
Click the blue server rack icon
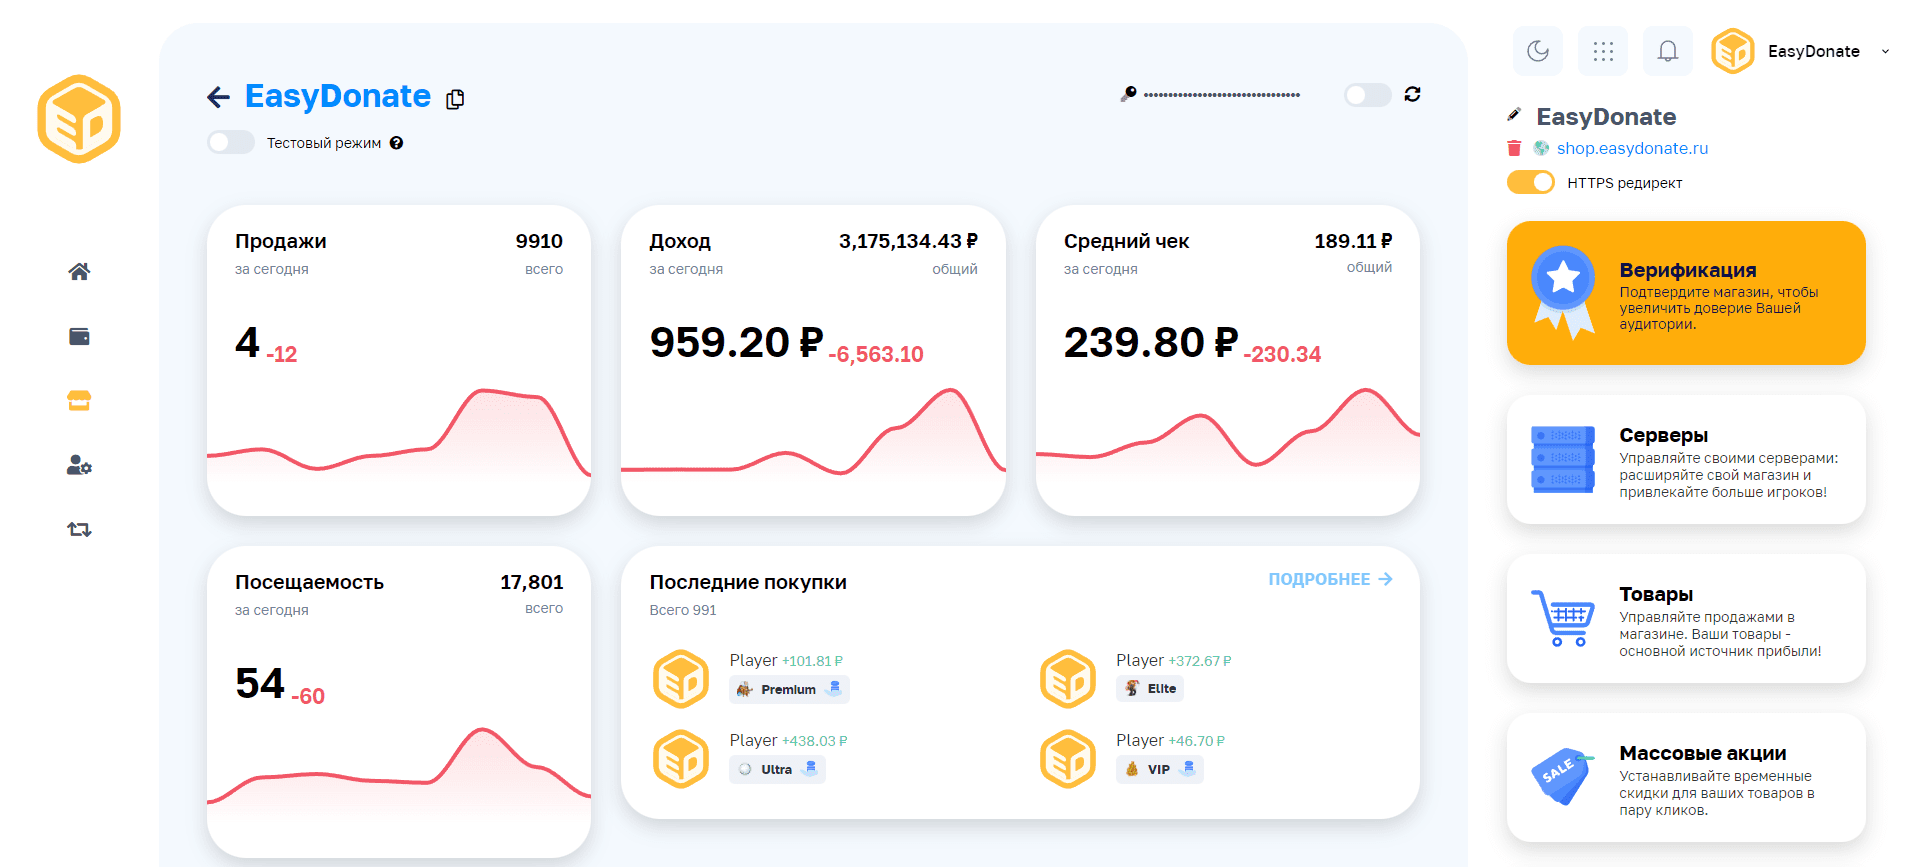(1563, 459)
